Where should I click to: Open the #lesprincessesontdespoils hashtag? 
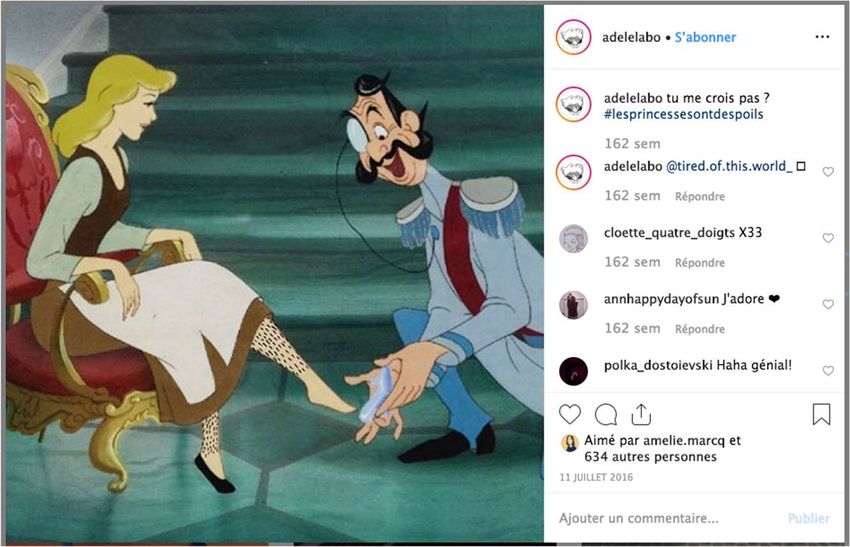coord(684,114)
